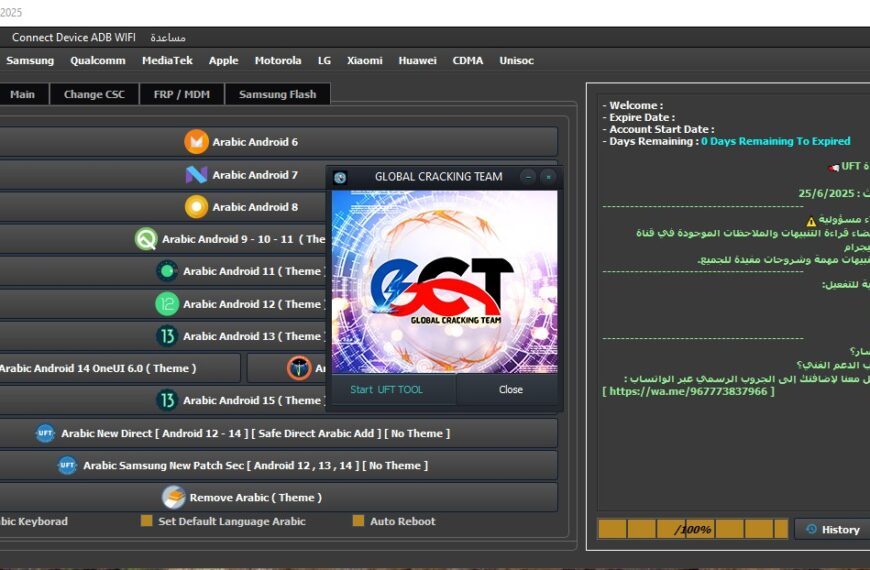Screen dimensions: 870x570
Task: Open the Samsung brand menu
Action: (30, 60)
